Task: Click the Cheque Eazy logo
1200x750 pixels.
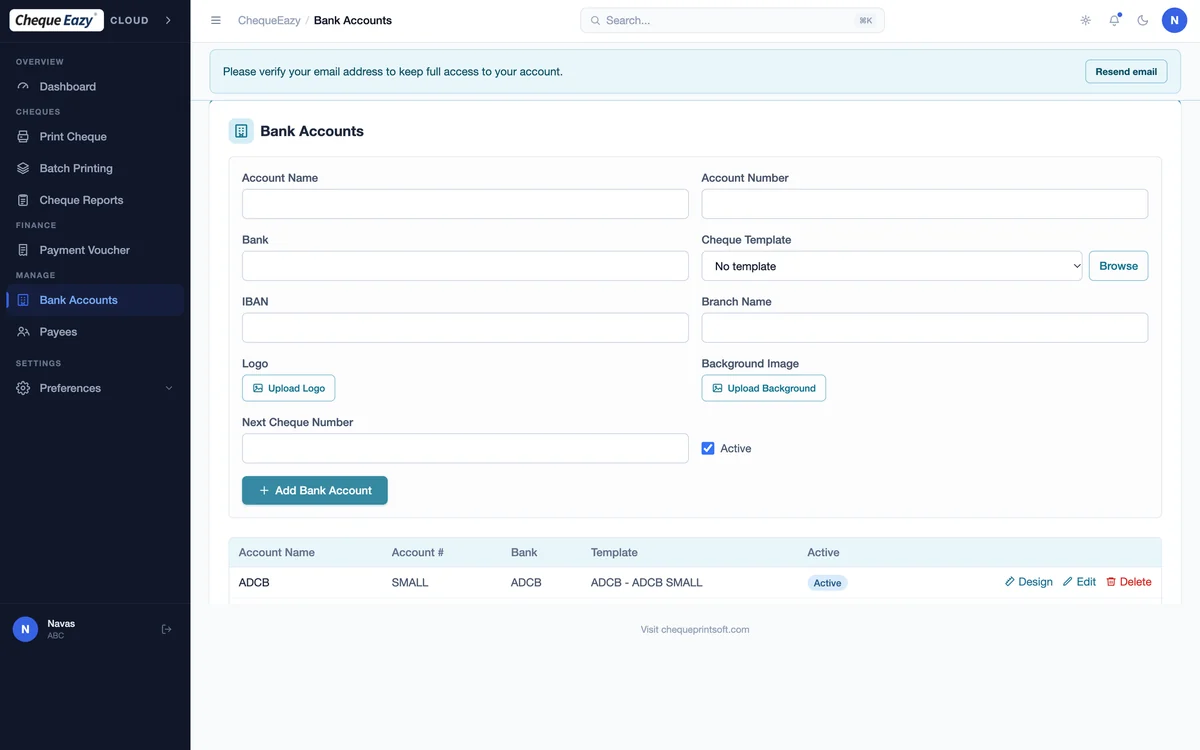Action: pyautogui.click(x=57, y=20)
